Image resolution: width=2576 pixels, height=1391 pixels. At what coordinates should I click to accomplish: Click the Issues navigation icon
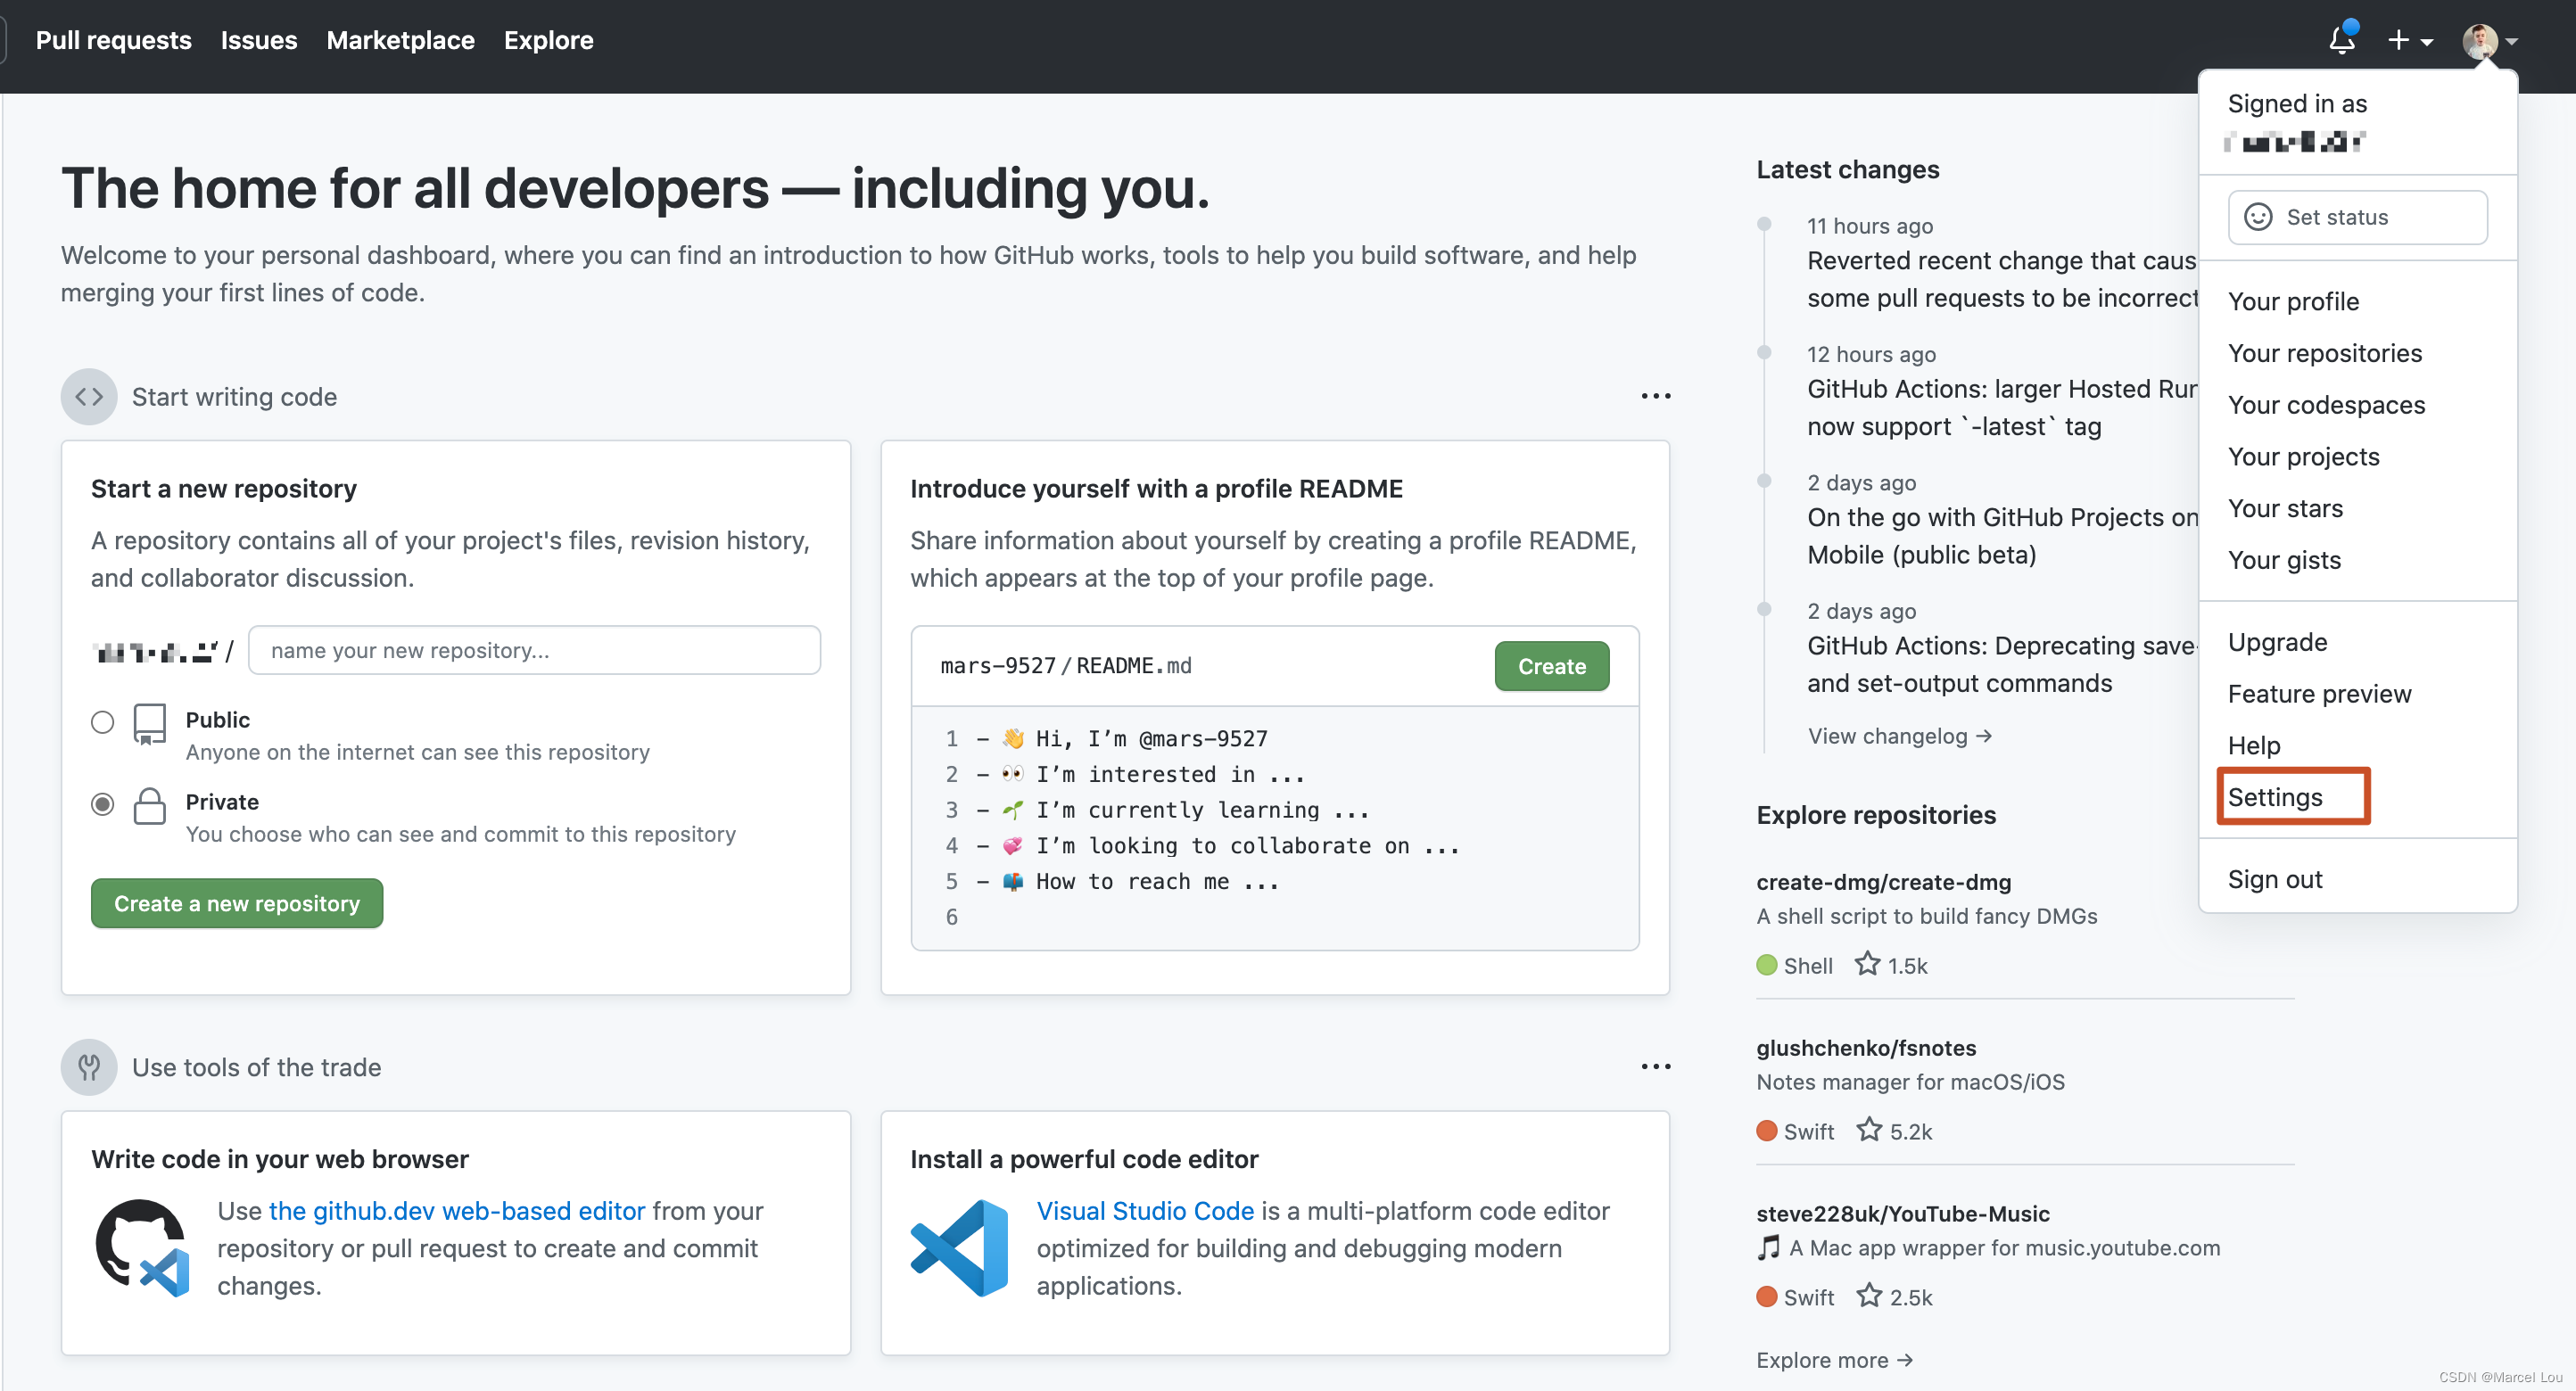(x=257, y=37)
